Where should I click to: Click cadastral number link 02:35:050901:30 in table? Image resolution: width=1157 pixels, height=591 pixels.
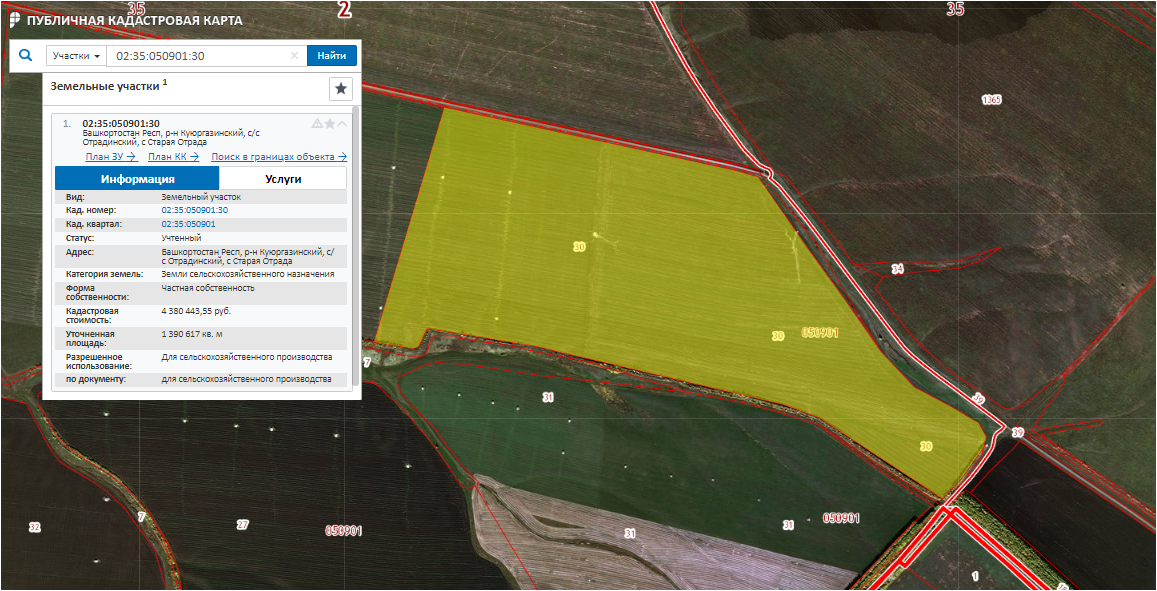click(195, 211)
